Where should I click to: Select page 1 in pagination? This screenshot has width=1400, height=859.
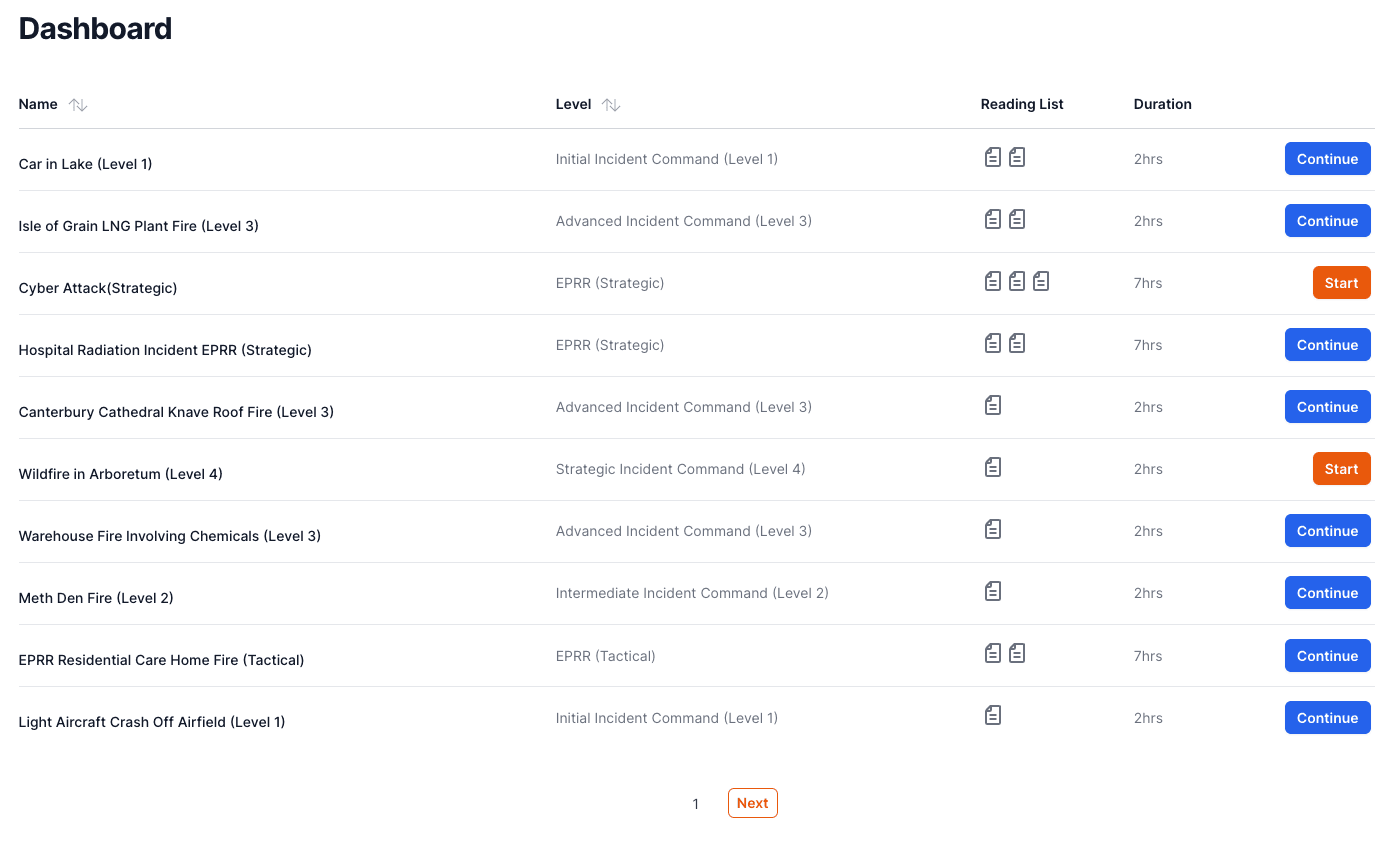click(x=696, y=804)
